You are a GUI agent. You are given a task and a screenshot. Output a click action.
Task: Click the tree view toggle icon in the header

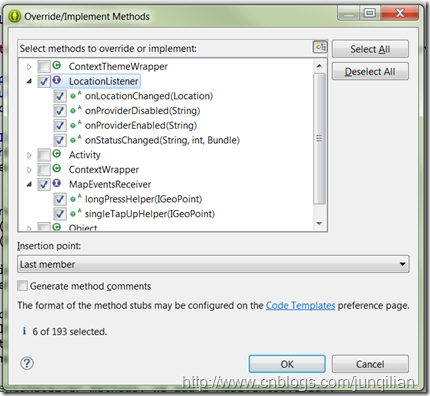pyautogui.click(x=320, y=47)
